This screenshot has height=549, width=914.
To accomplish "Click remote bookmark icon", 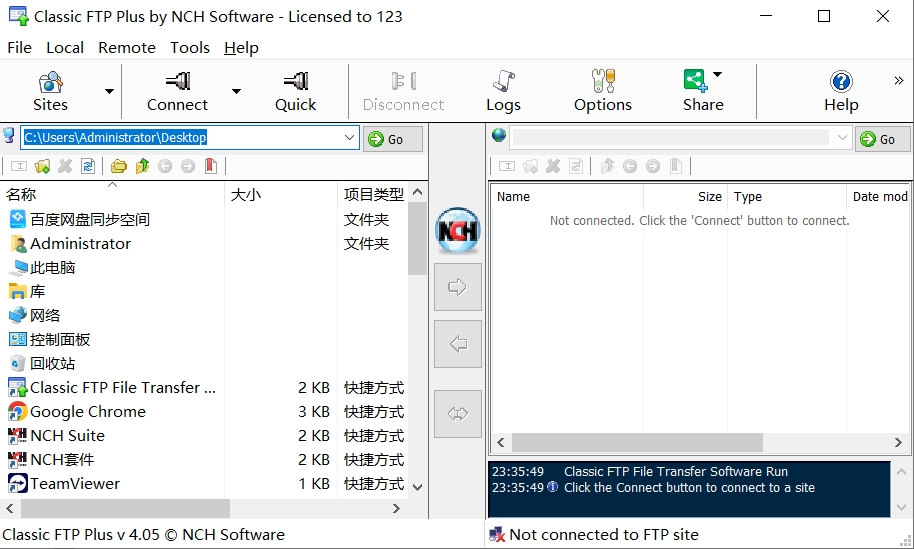I will (x=676, y=166).
